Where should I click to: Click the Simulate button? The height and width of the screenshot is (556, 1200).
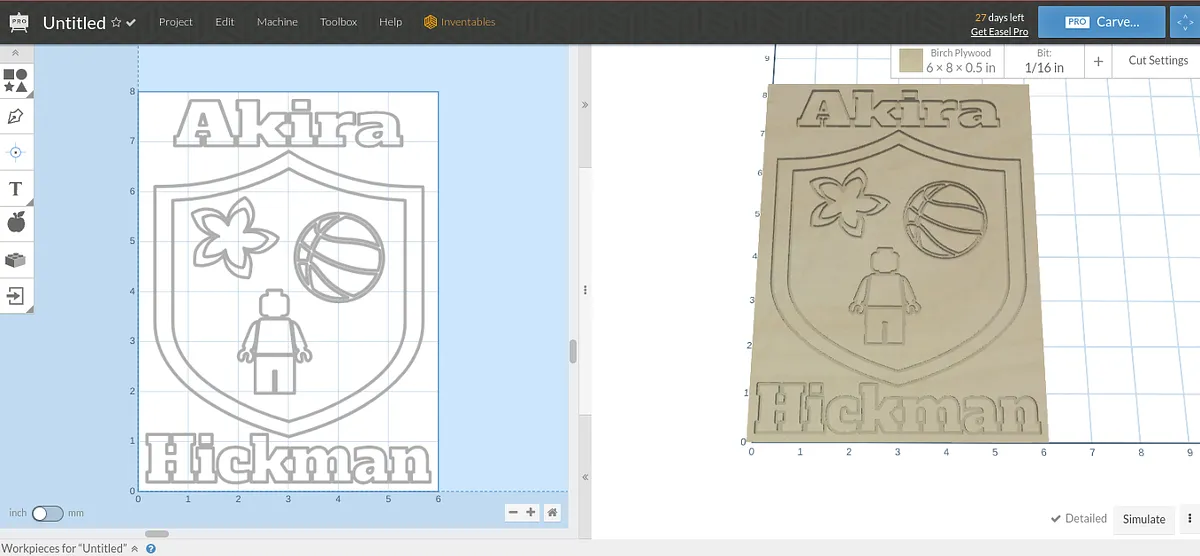coord(1143,519)
